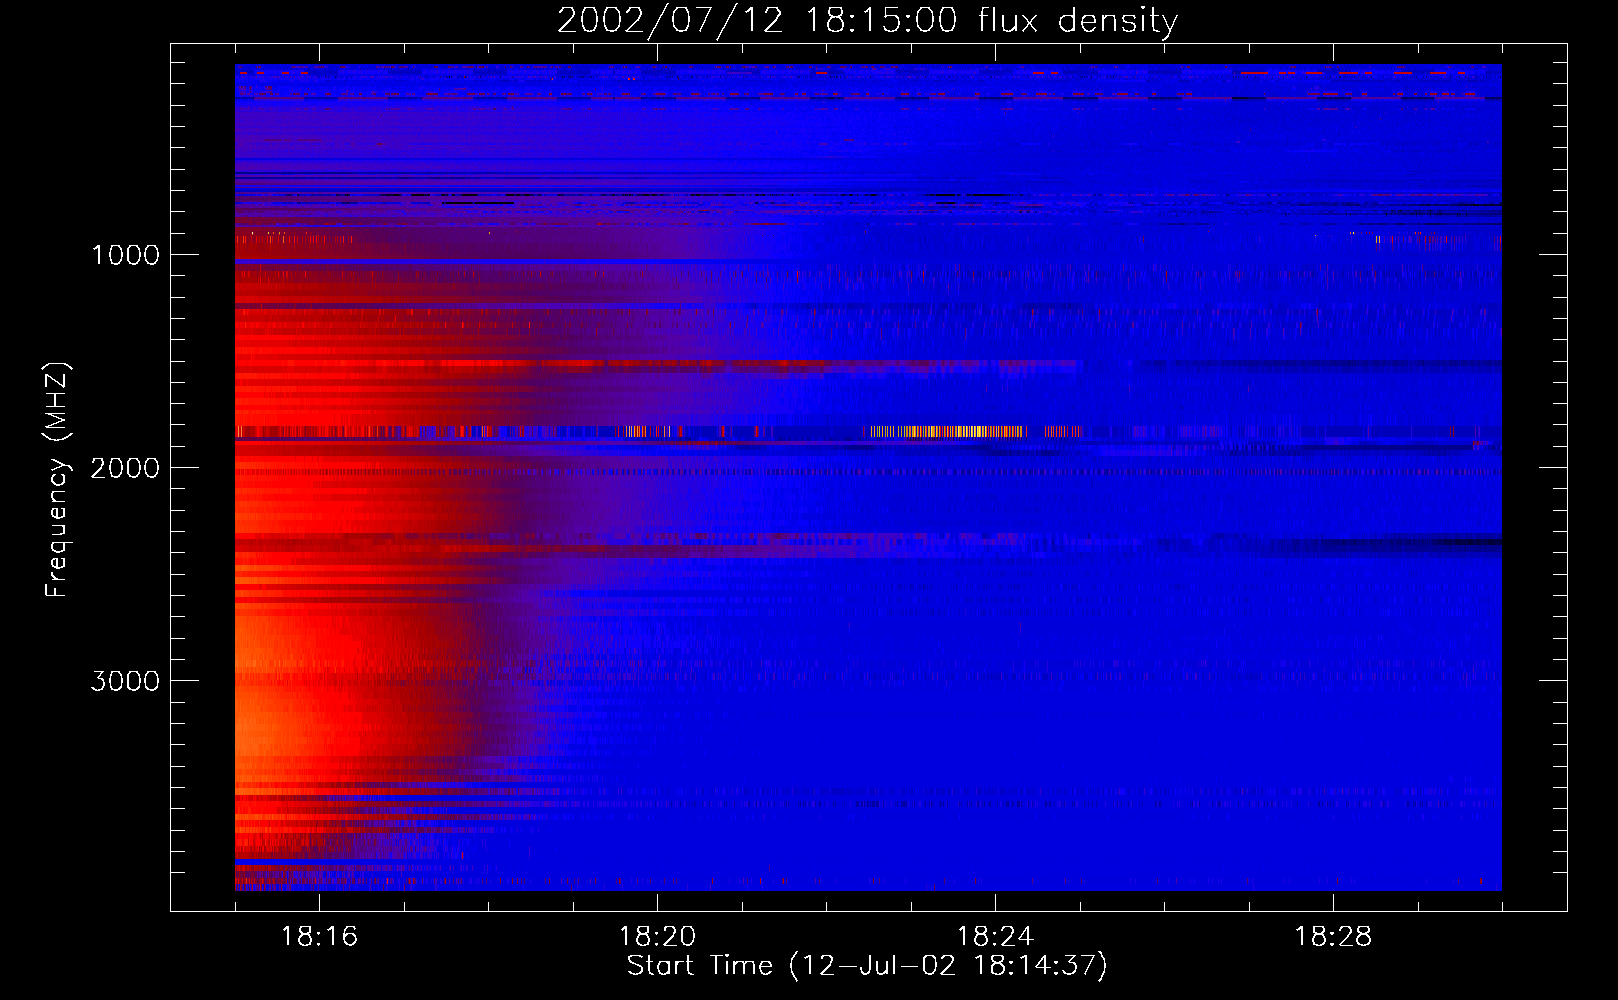Image resolution: width=1618 pixels, height=1000 pixels.
Task: Click the bright yellow burst near 1800 MHz
Action: click(x=948, y=432)
